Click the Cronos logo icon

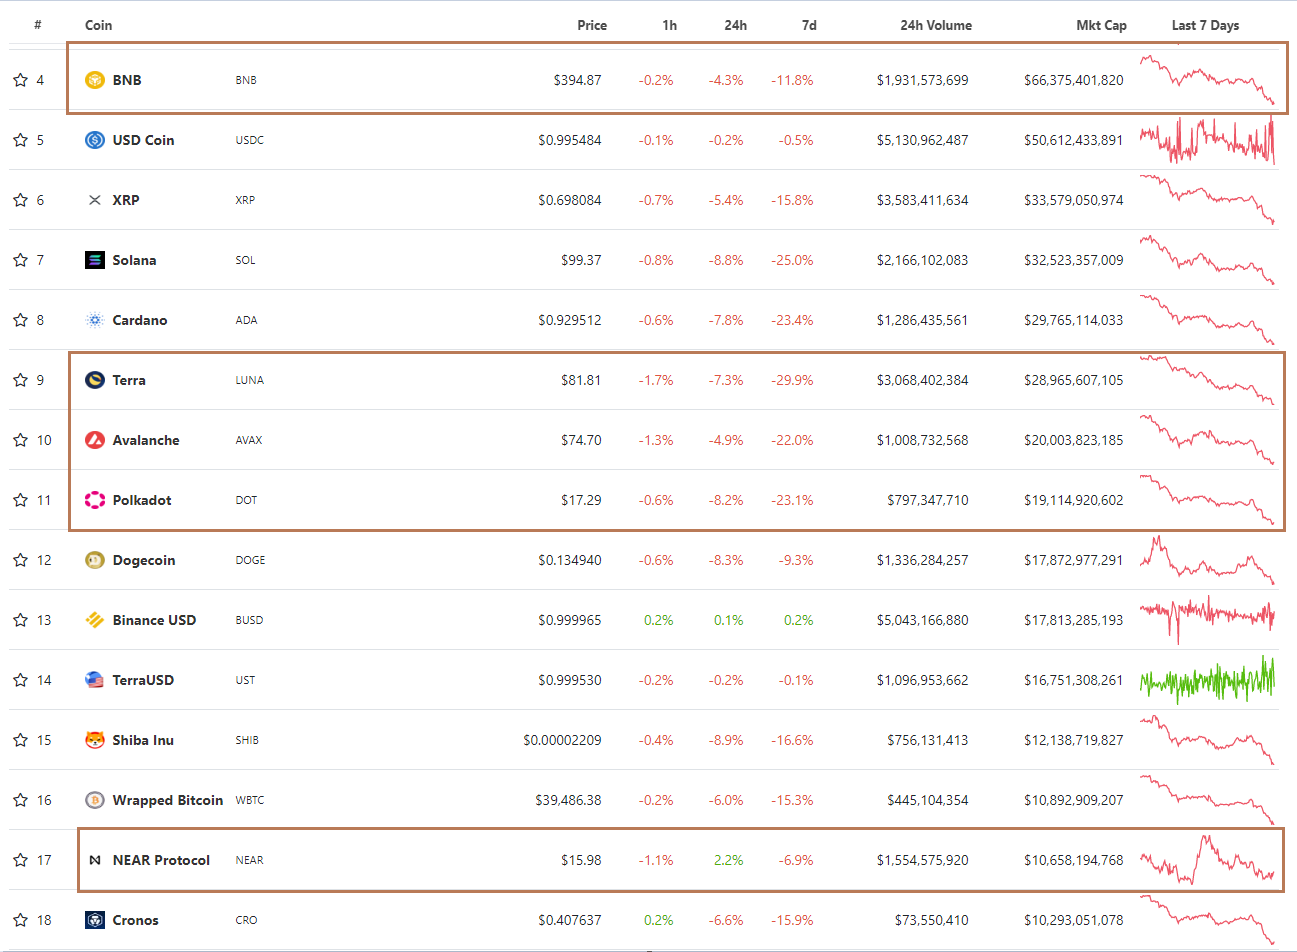95,920
